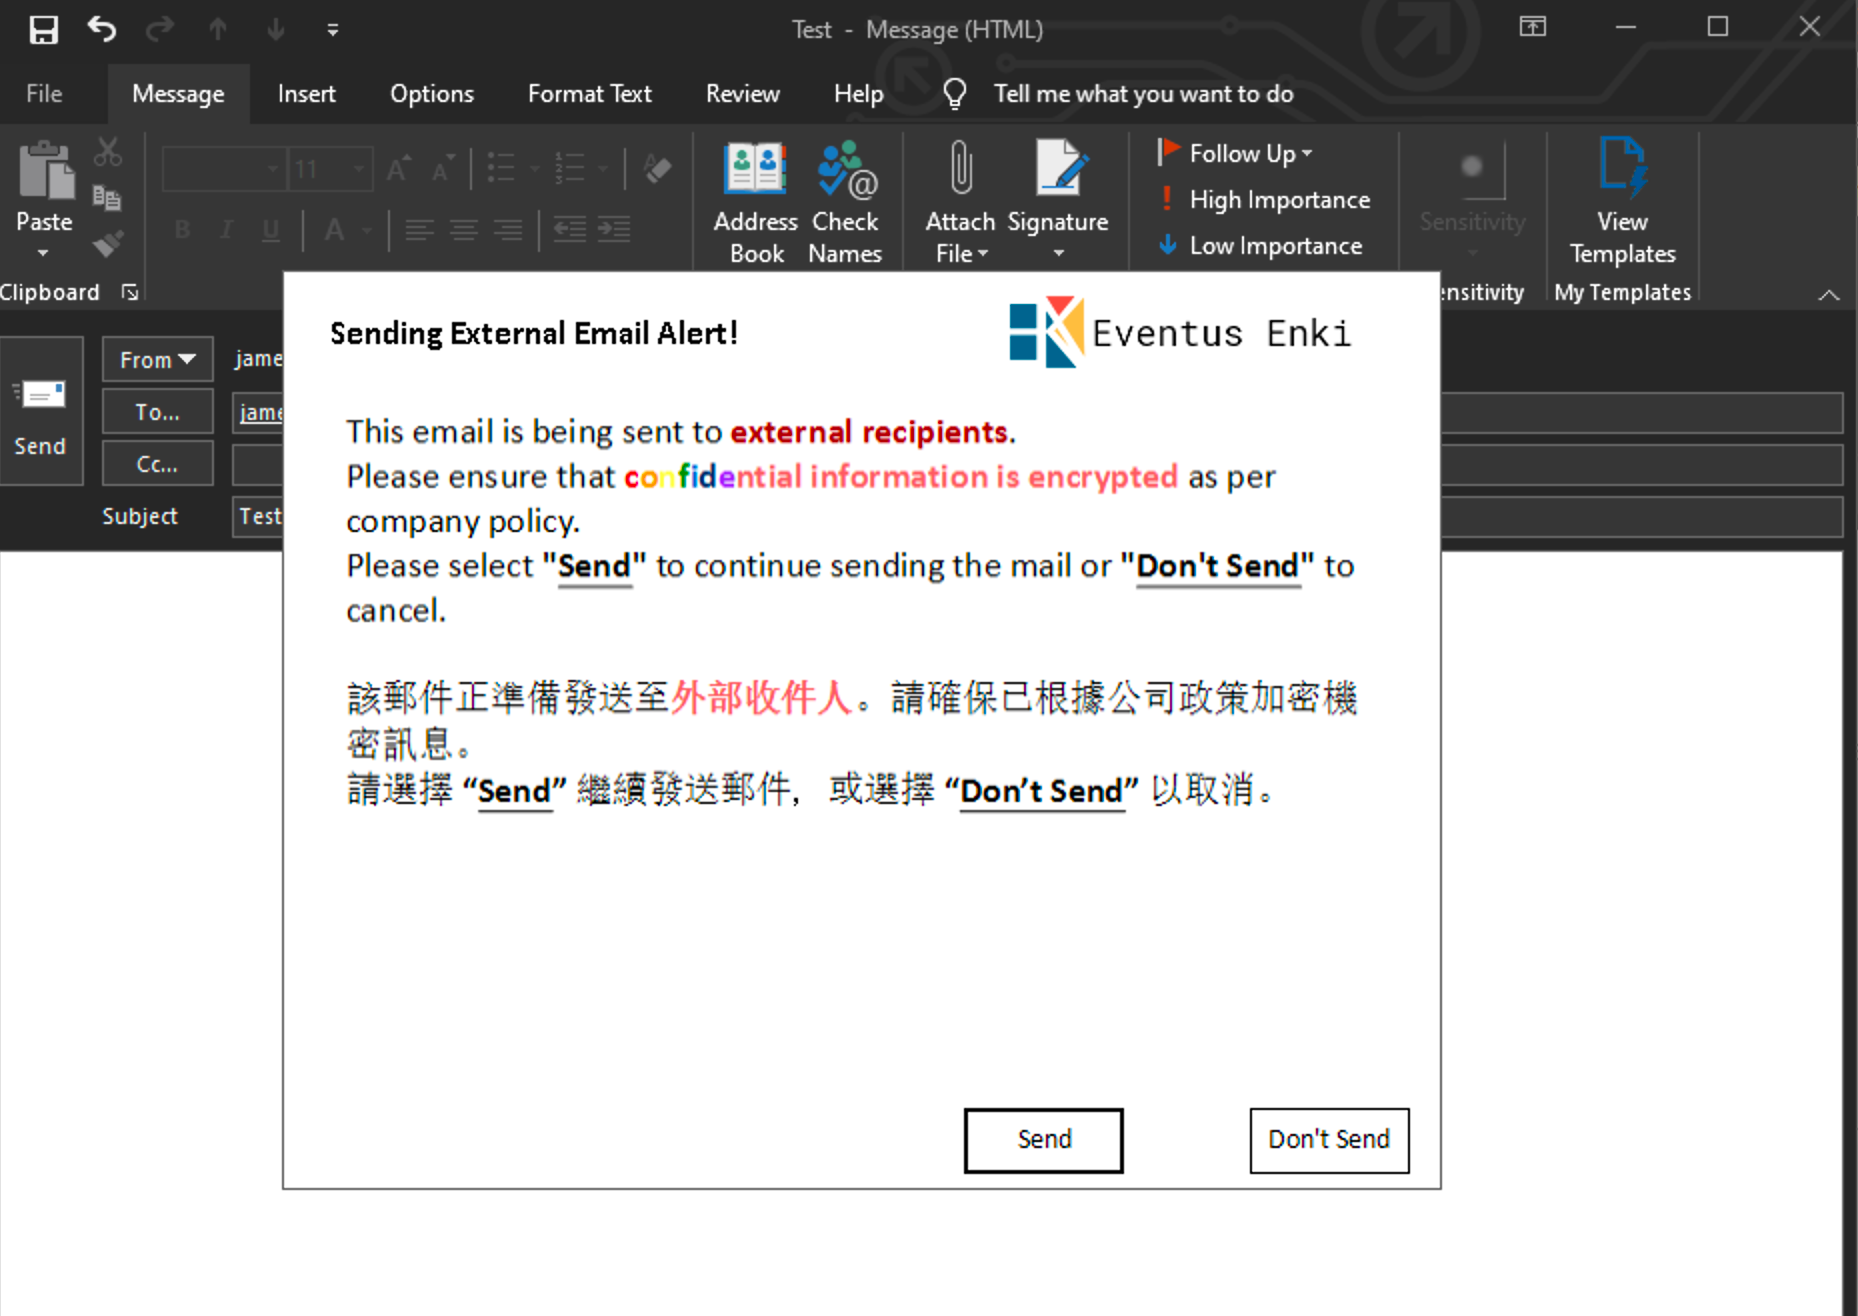Toggle High Importance
The image size is (1858, 1316).
1264,199
